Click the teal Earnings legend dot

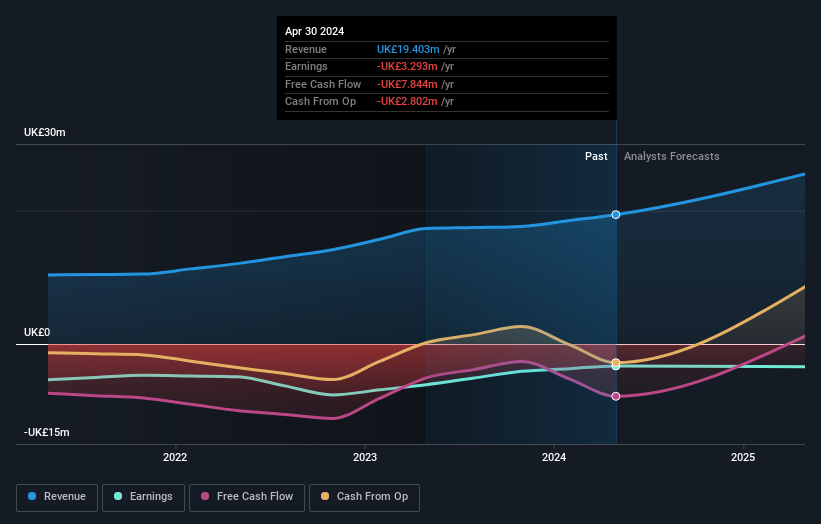point(118,496)
